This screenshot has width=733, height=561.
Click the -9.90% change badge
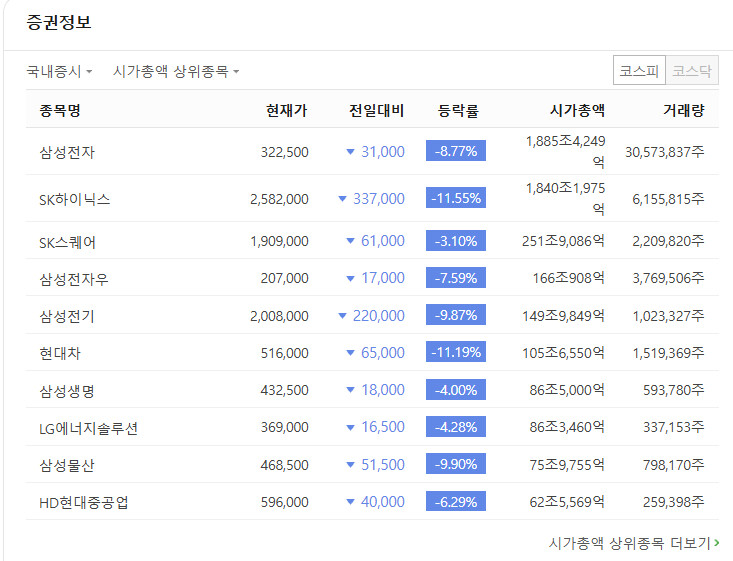pyautogui.click(x=456, y=464)
